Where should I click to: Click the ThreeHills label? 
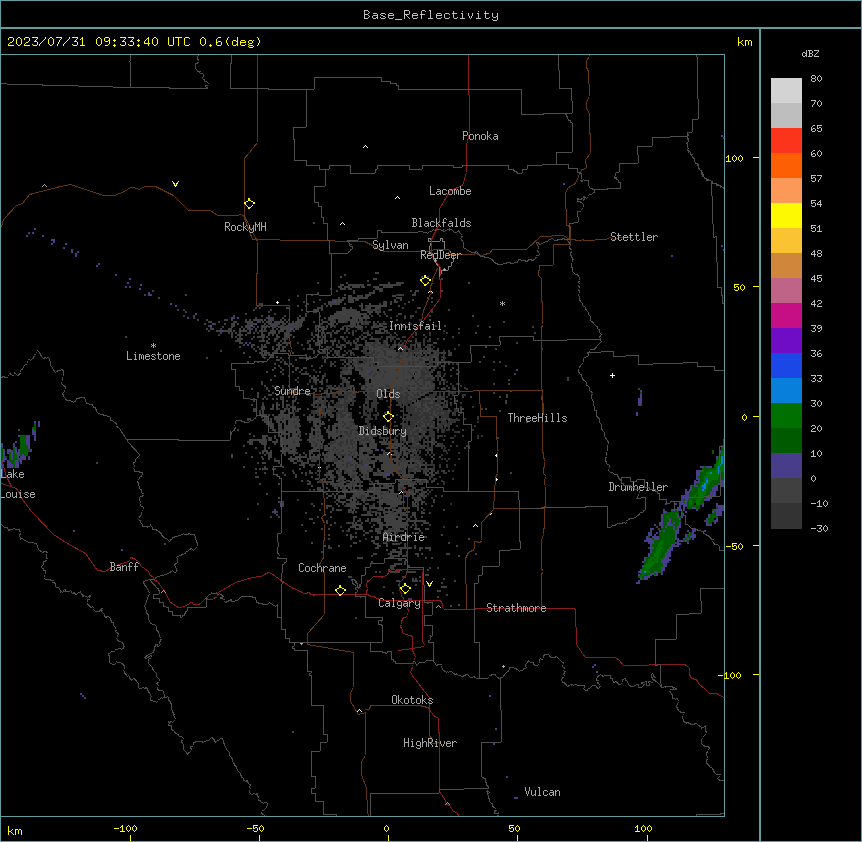pos(537,418)
